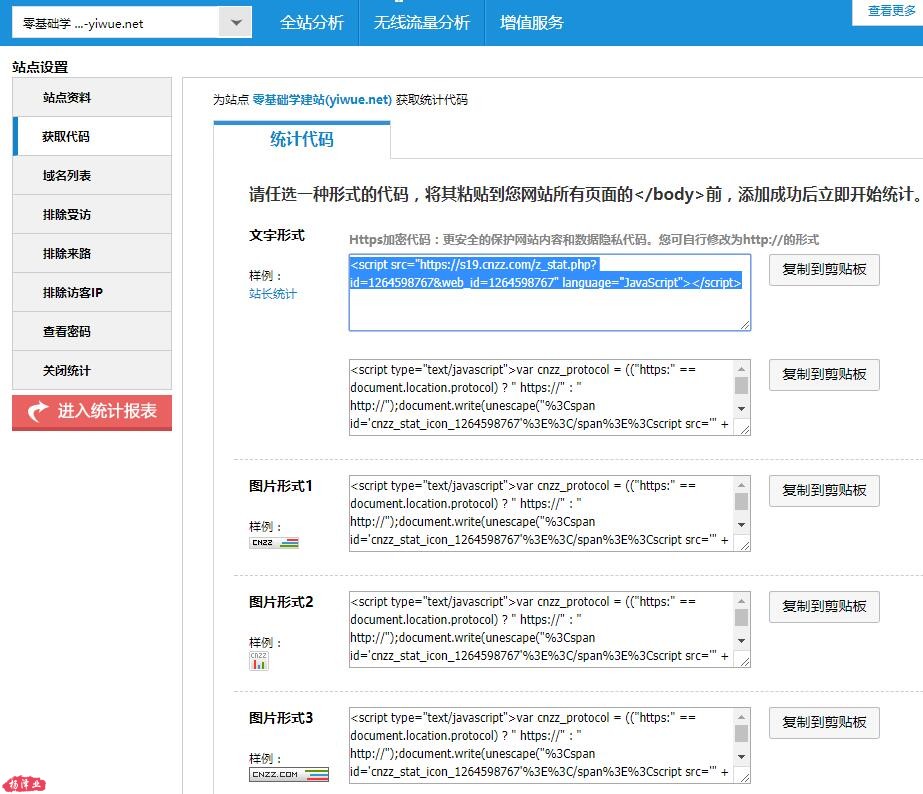Select 关闭统计 in the sidebar
923x794 pixels.
pyautogui.click(x=92, y=370)
